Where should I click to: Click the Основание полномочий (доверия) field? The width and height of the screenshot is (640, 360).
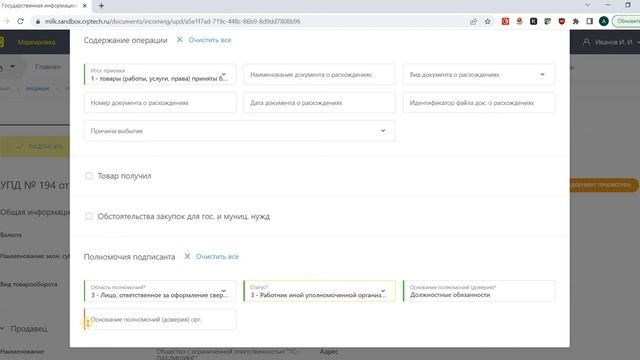(479, 291)
